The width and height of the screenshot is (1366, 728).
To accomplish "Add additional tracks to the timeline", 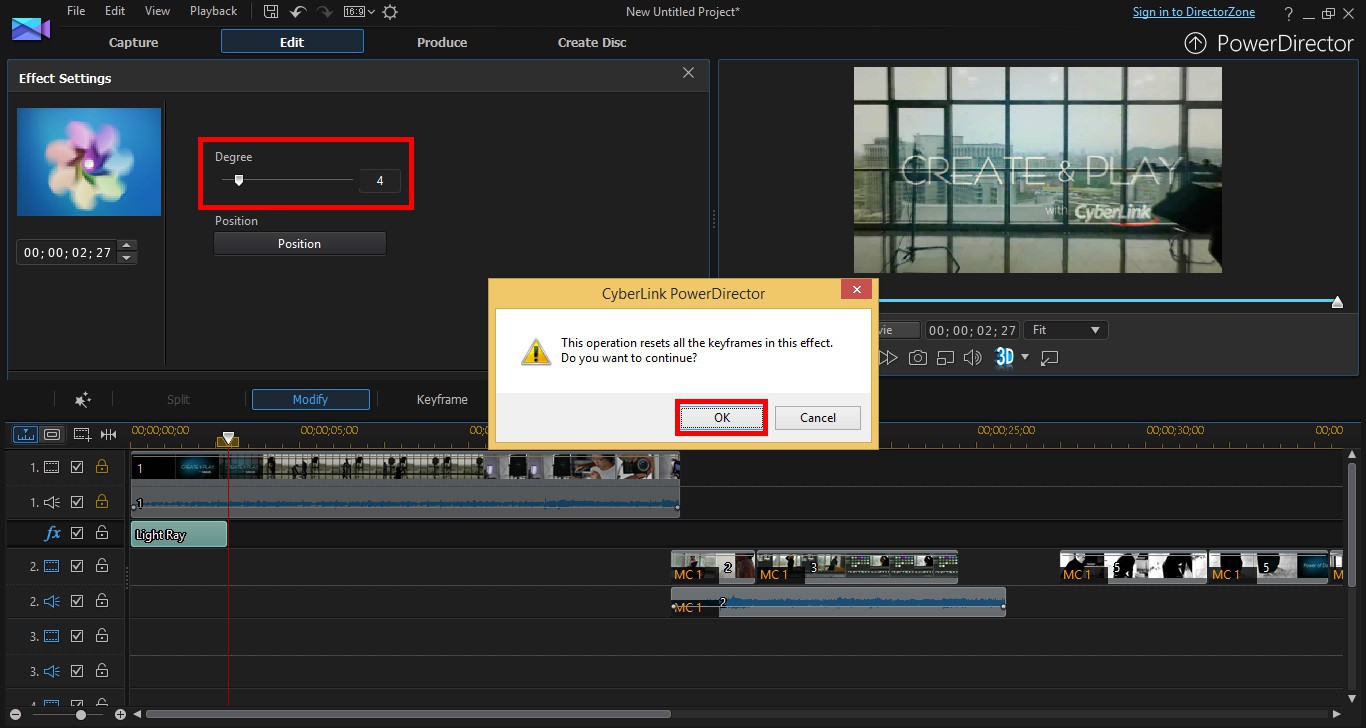I will [x=82, y=434].
